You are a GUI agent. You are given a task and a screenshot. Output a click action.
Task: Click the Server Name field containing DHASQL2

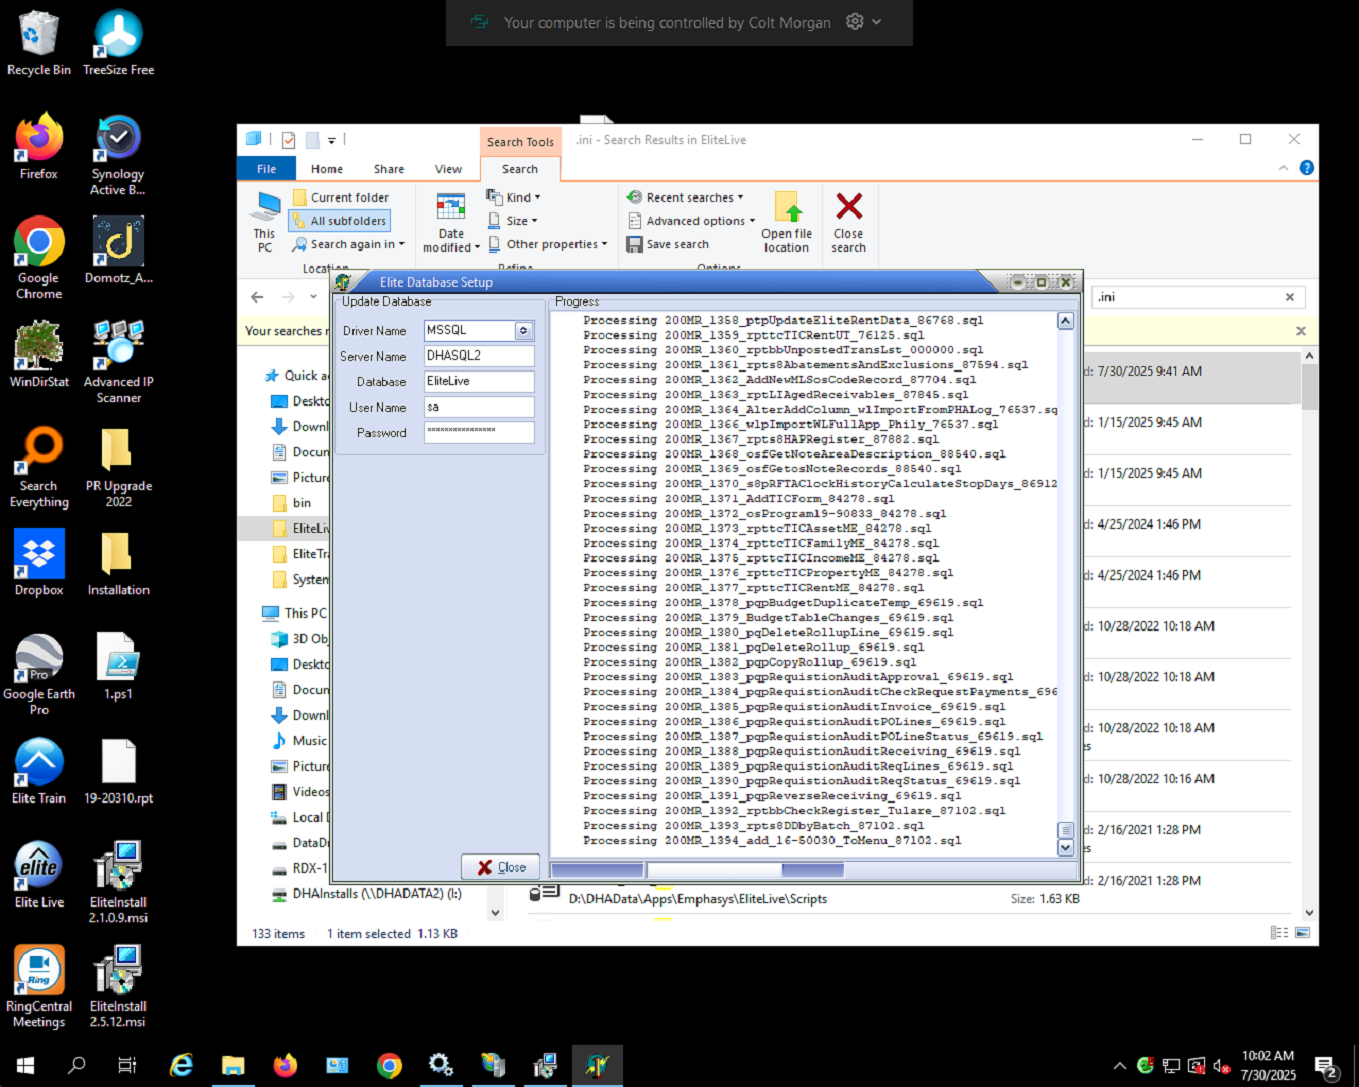(x=479, y=356)
